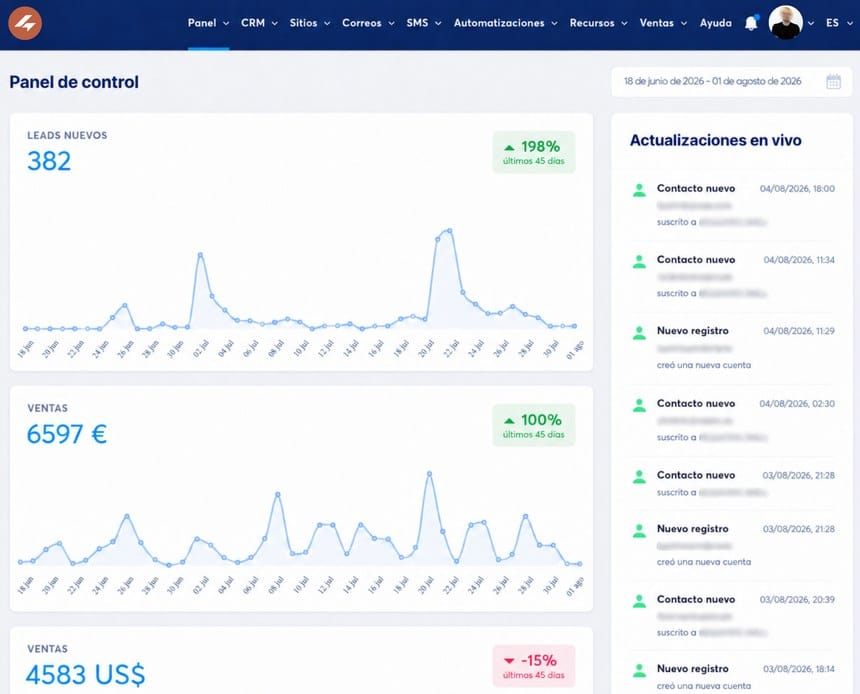Click person icon beside 04/08/2026 18:00 contact
This screenshot has height=694, width=860.
[639, 190]
